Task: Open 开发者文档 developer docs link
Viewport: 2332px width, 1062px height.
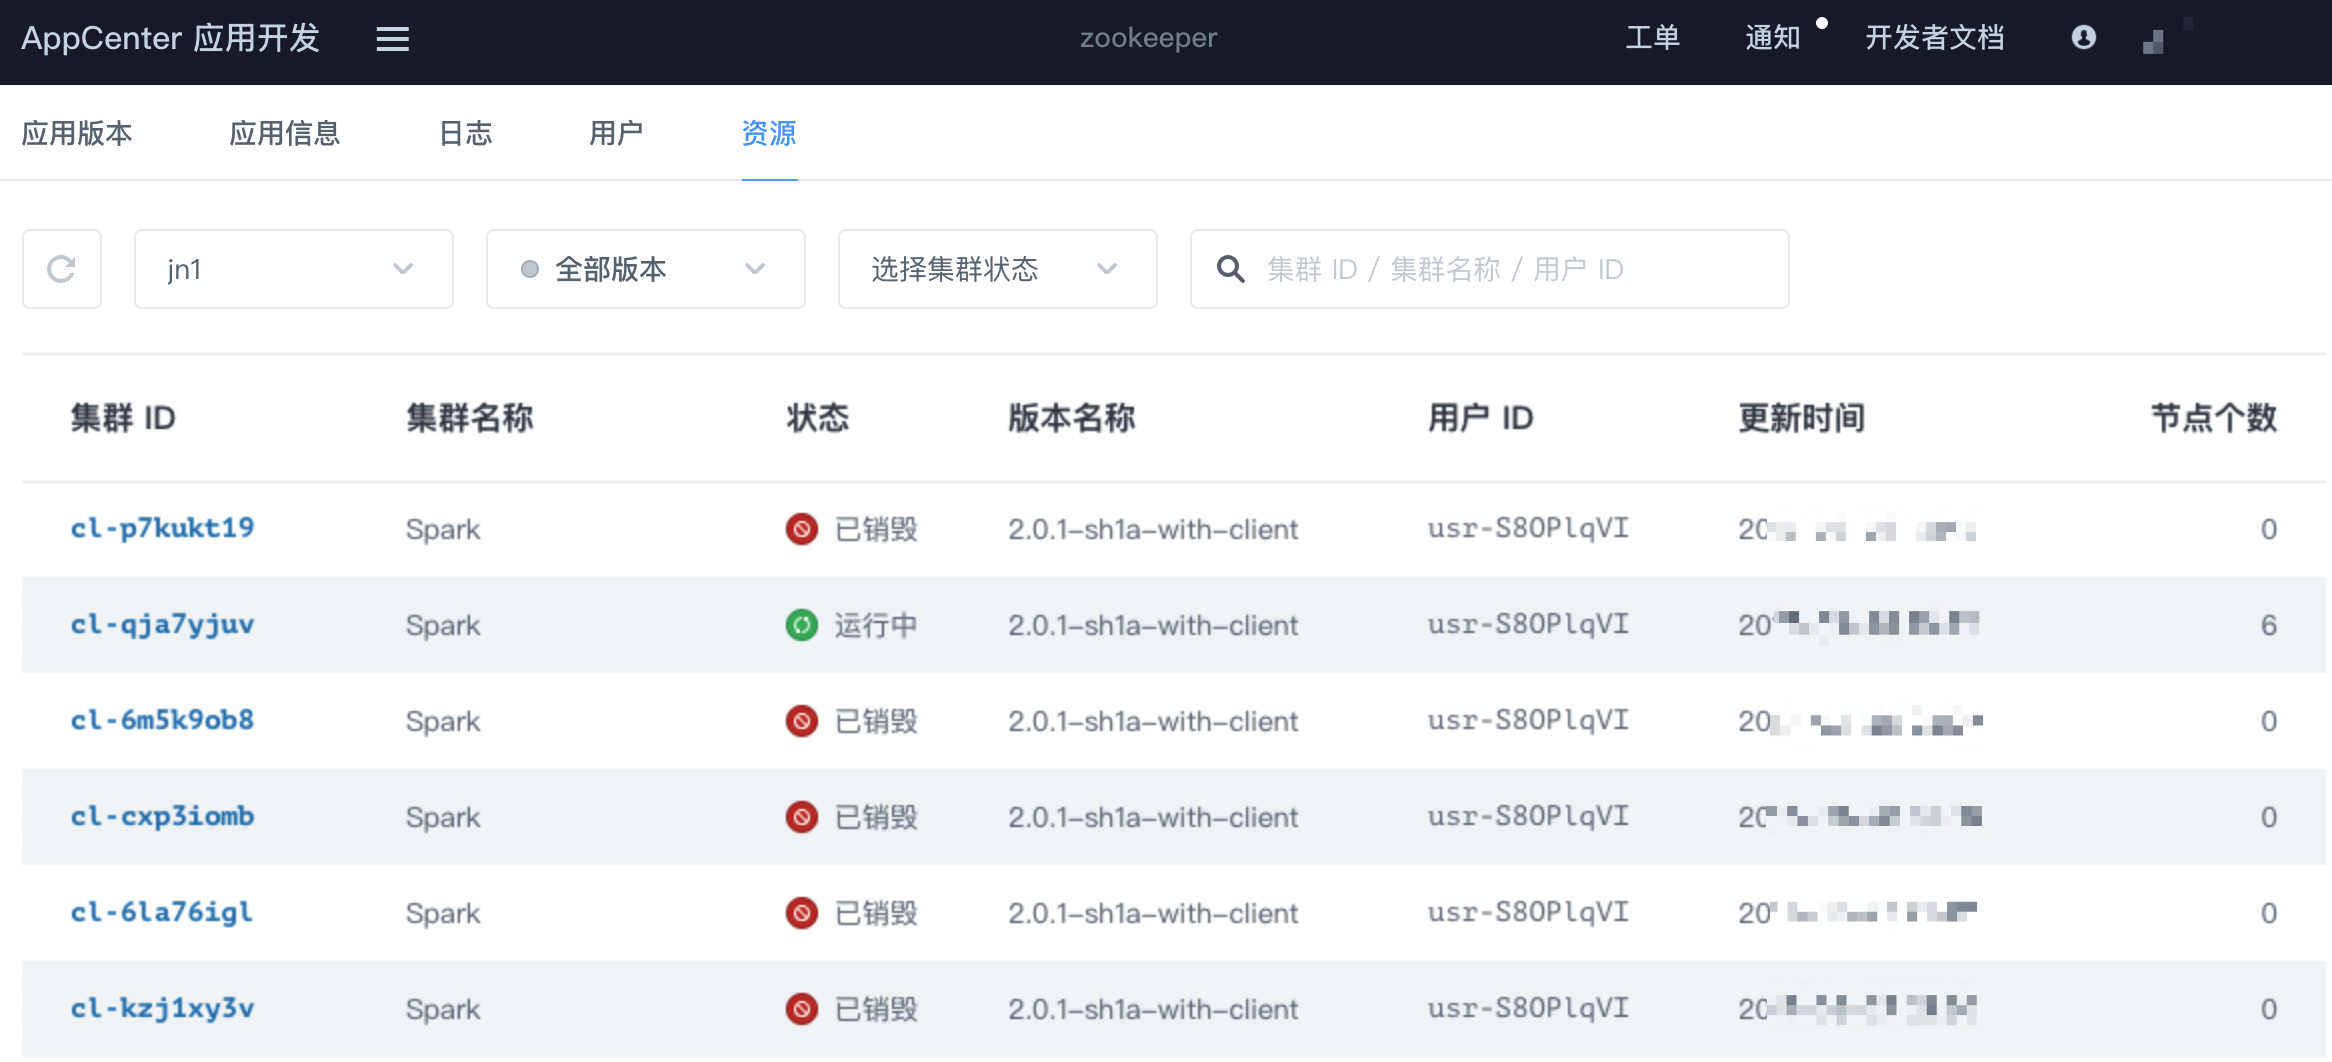Action: tap(1935, 38)
